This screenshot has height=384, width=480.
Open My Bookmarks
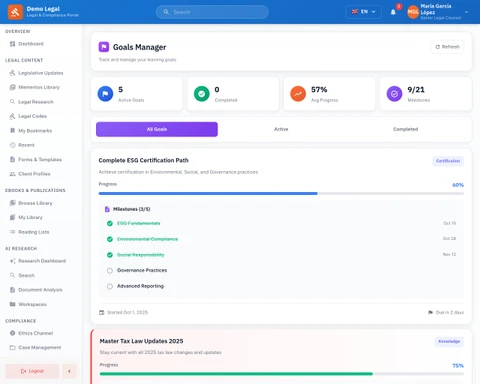(31, 131)
